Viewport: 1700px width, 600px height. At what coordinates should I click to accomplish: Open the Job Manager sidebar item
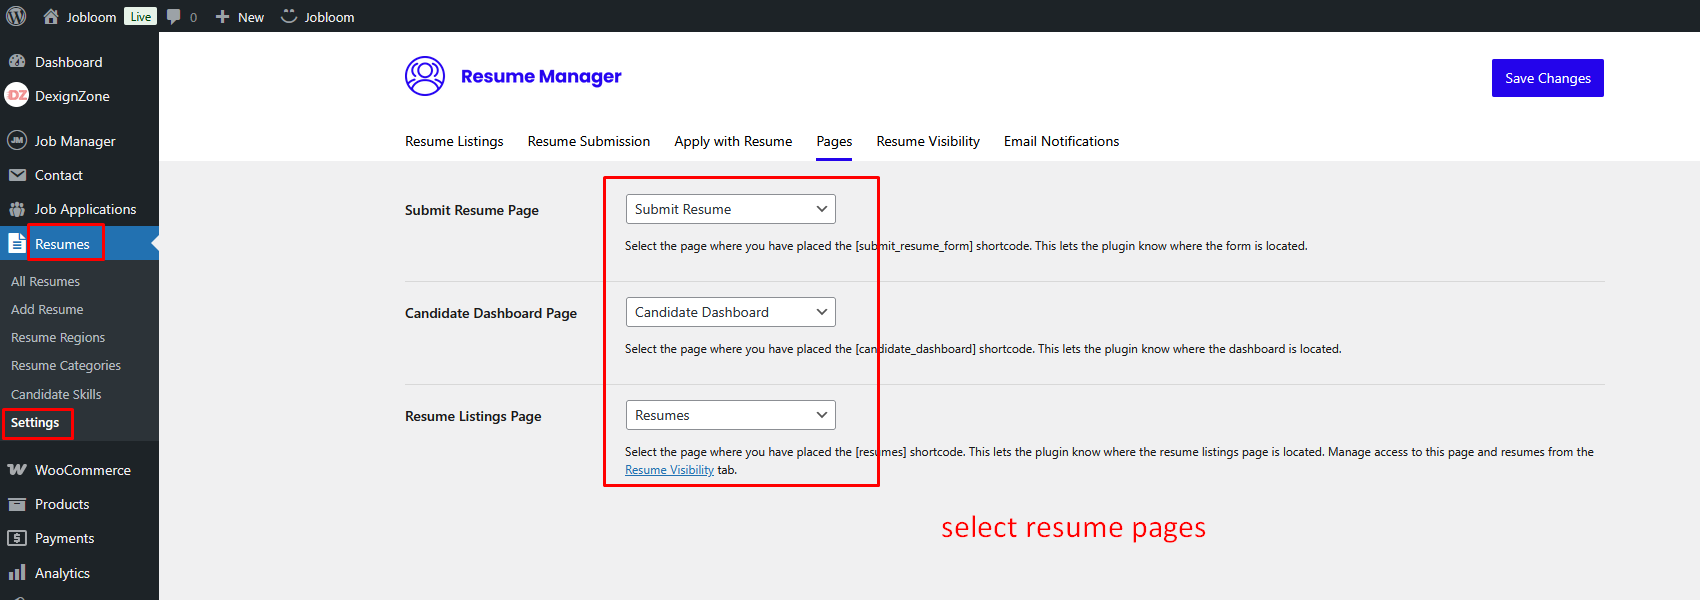75,141
